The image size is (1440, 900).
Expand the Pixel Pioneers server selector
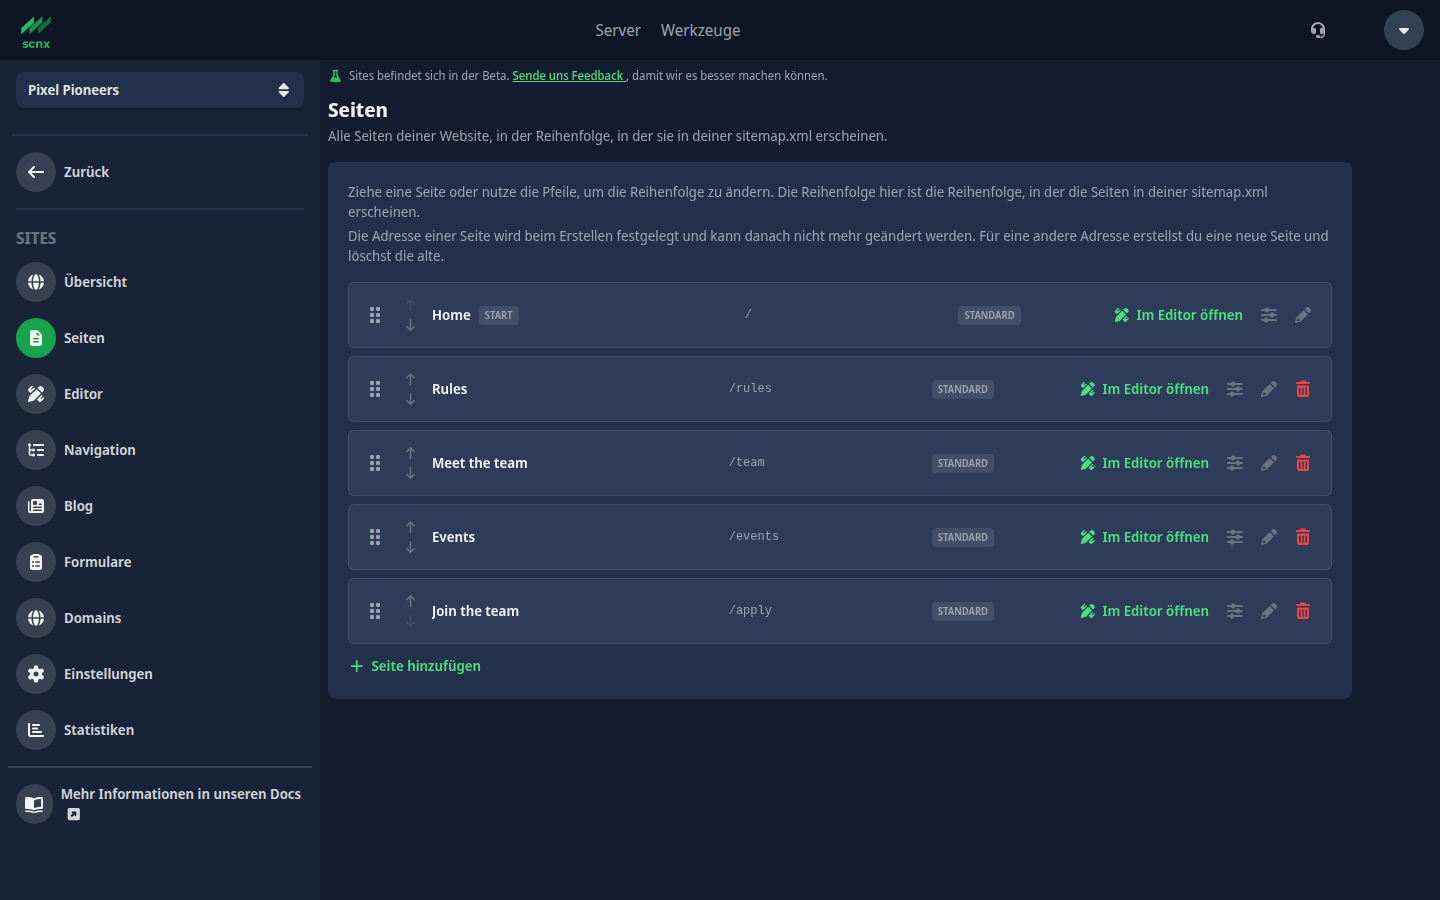coord(160,90)
